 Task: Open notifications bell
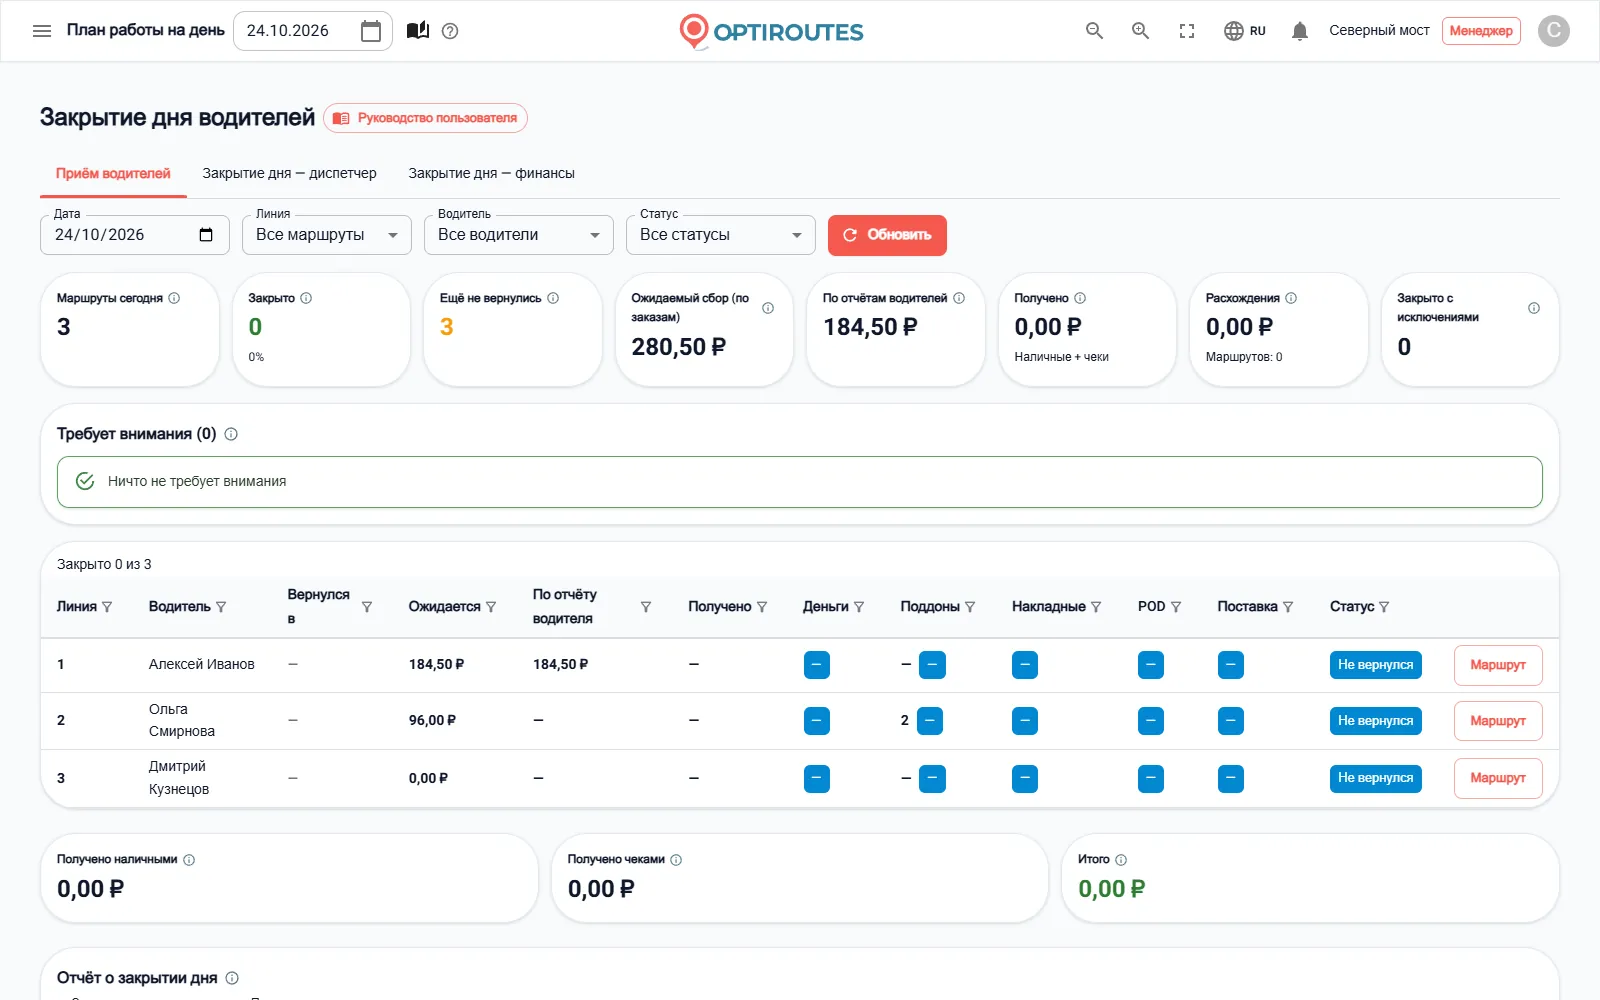[1300, 31]
